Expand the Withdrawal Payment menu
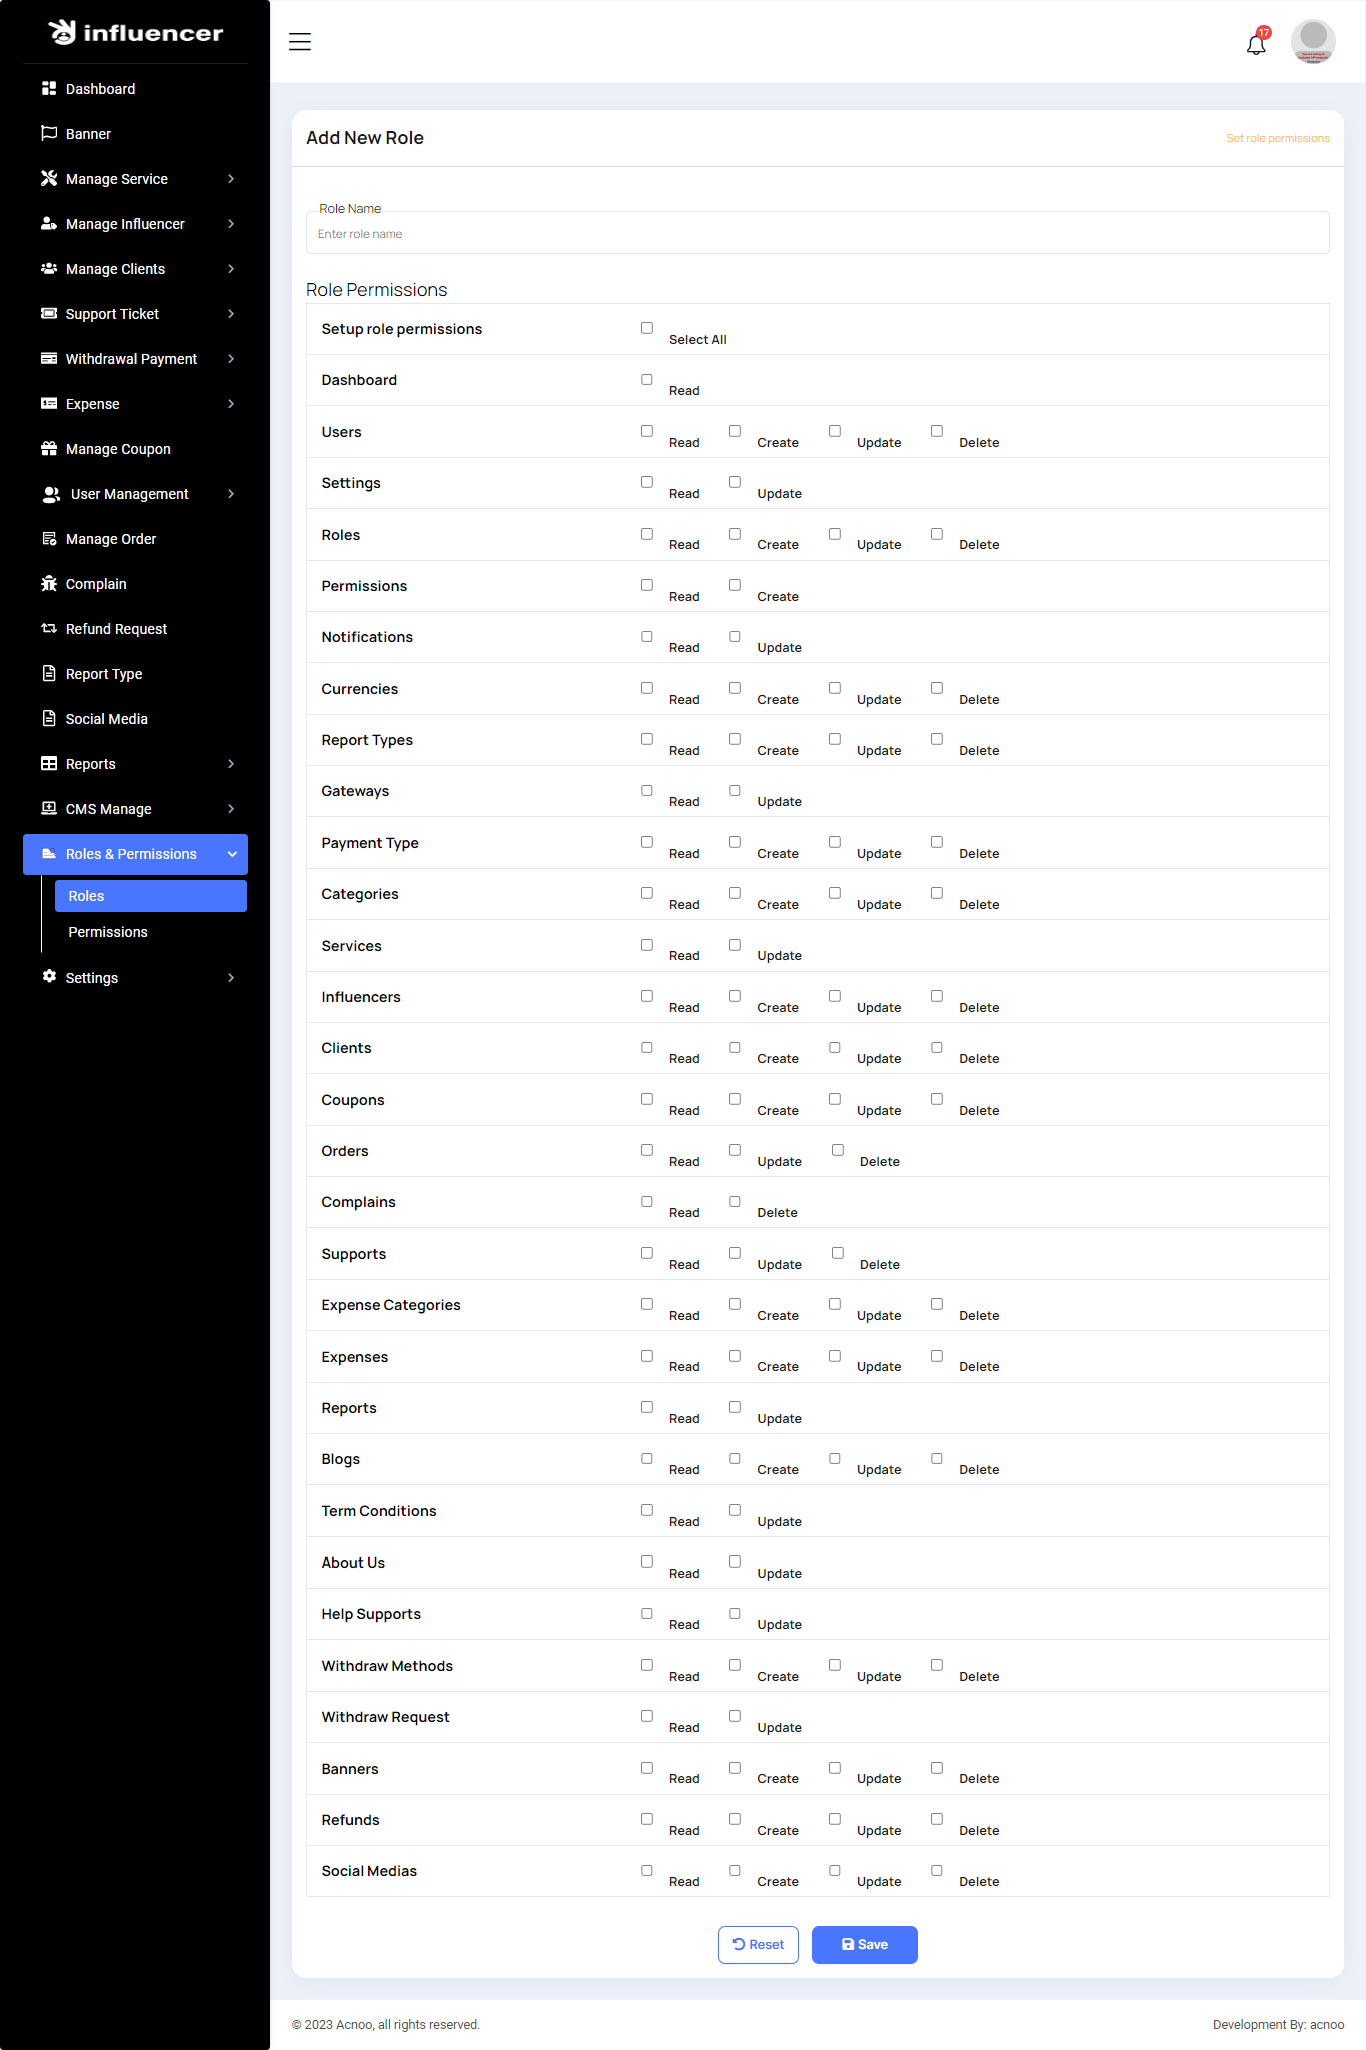 point(135,359)
